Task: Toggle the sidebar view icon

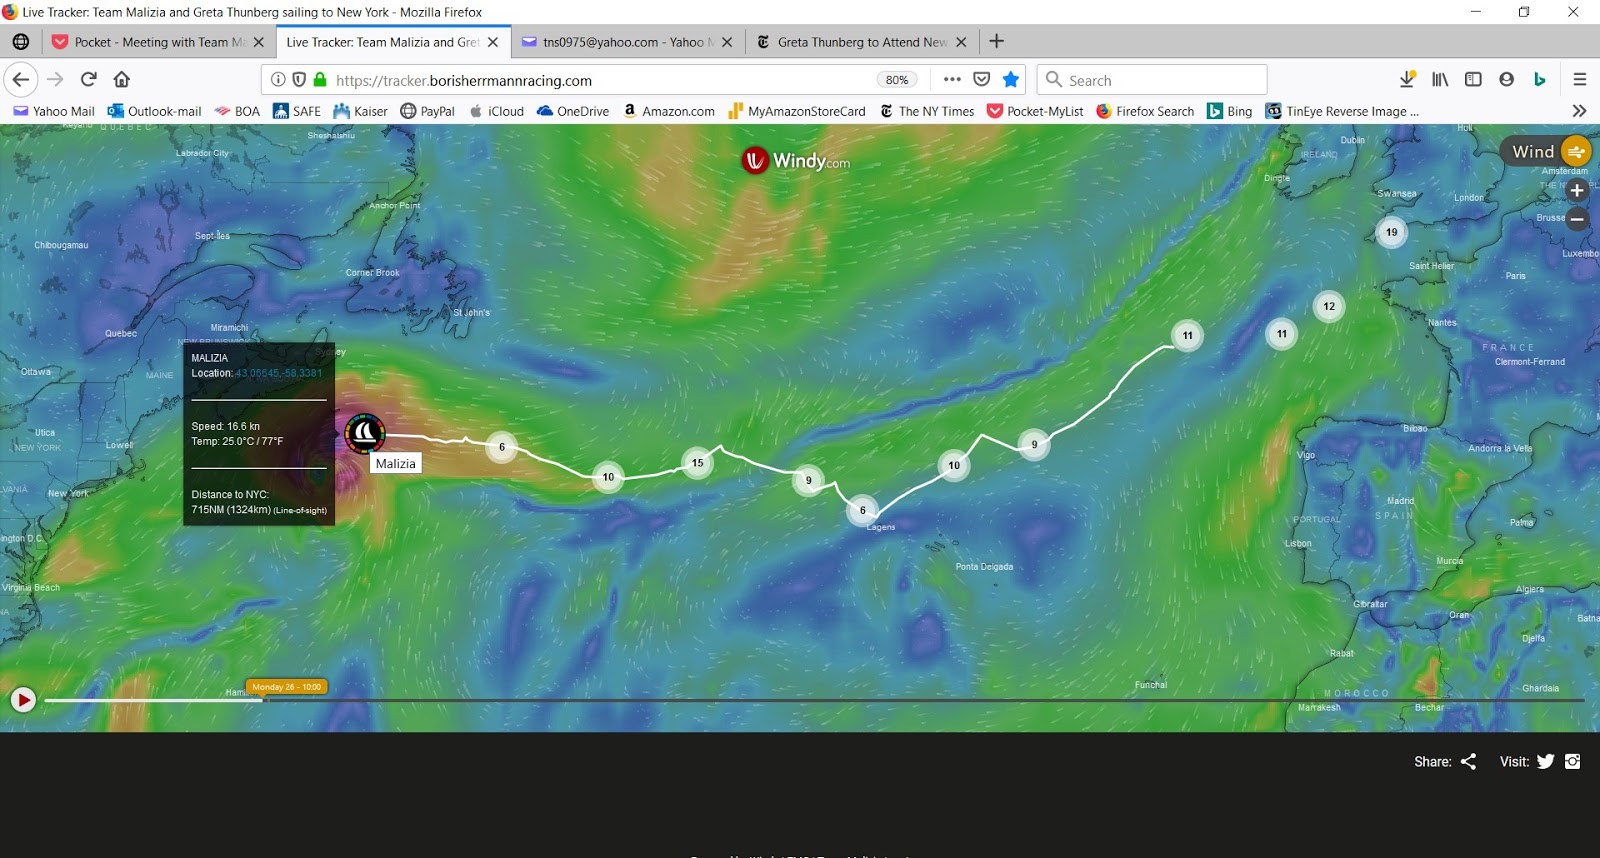Action: tap(1473, 79)
